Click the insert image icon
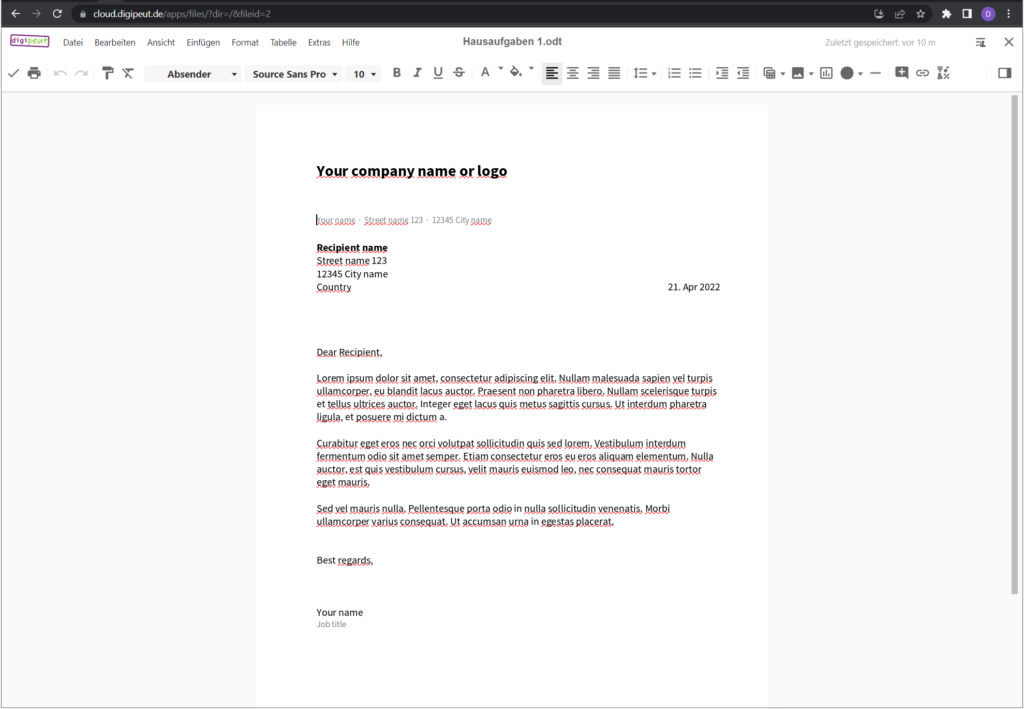The image size is (1024, 709). tap(797, 73)
